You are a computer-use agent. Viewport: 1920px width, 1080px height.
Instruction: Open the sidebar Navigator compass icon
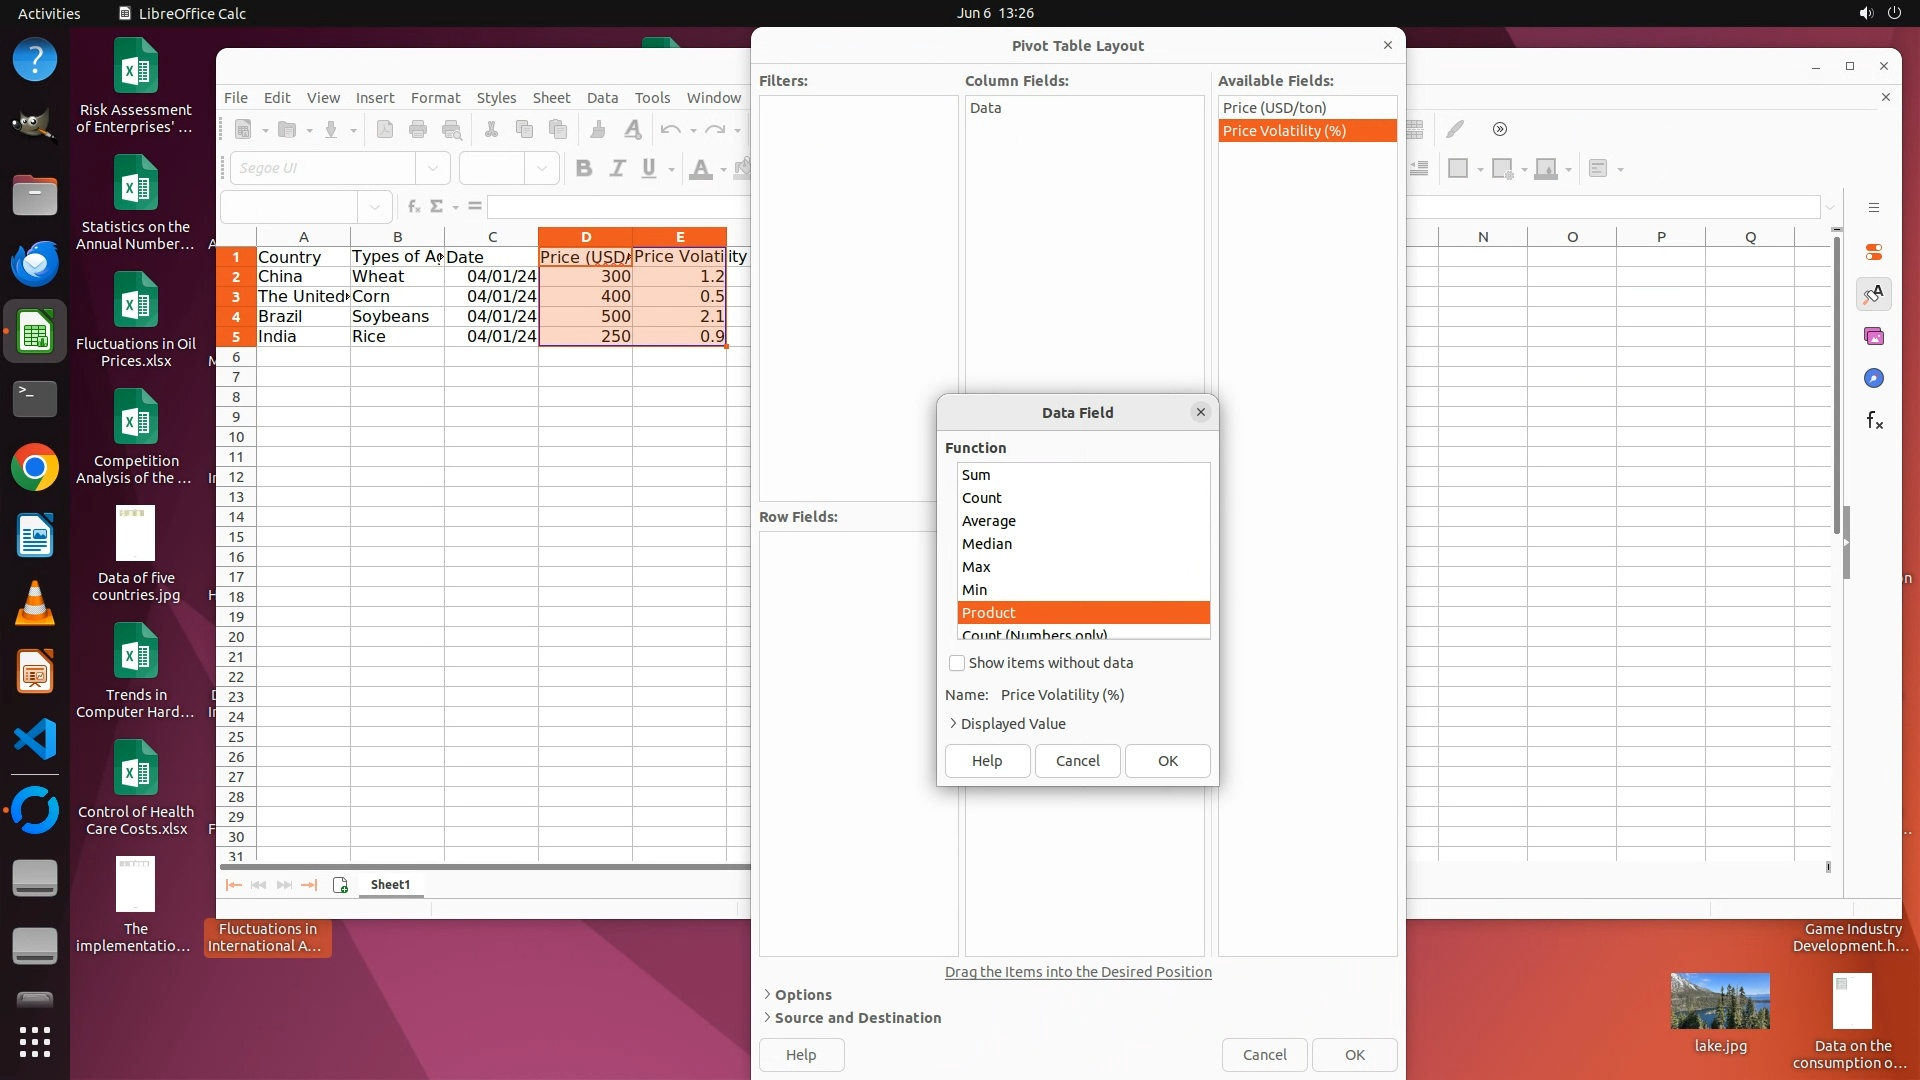pos(1874,379)
